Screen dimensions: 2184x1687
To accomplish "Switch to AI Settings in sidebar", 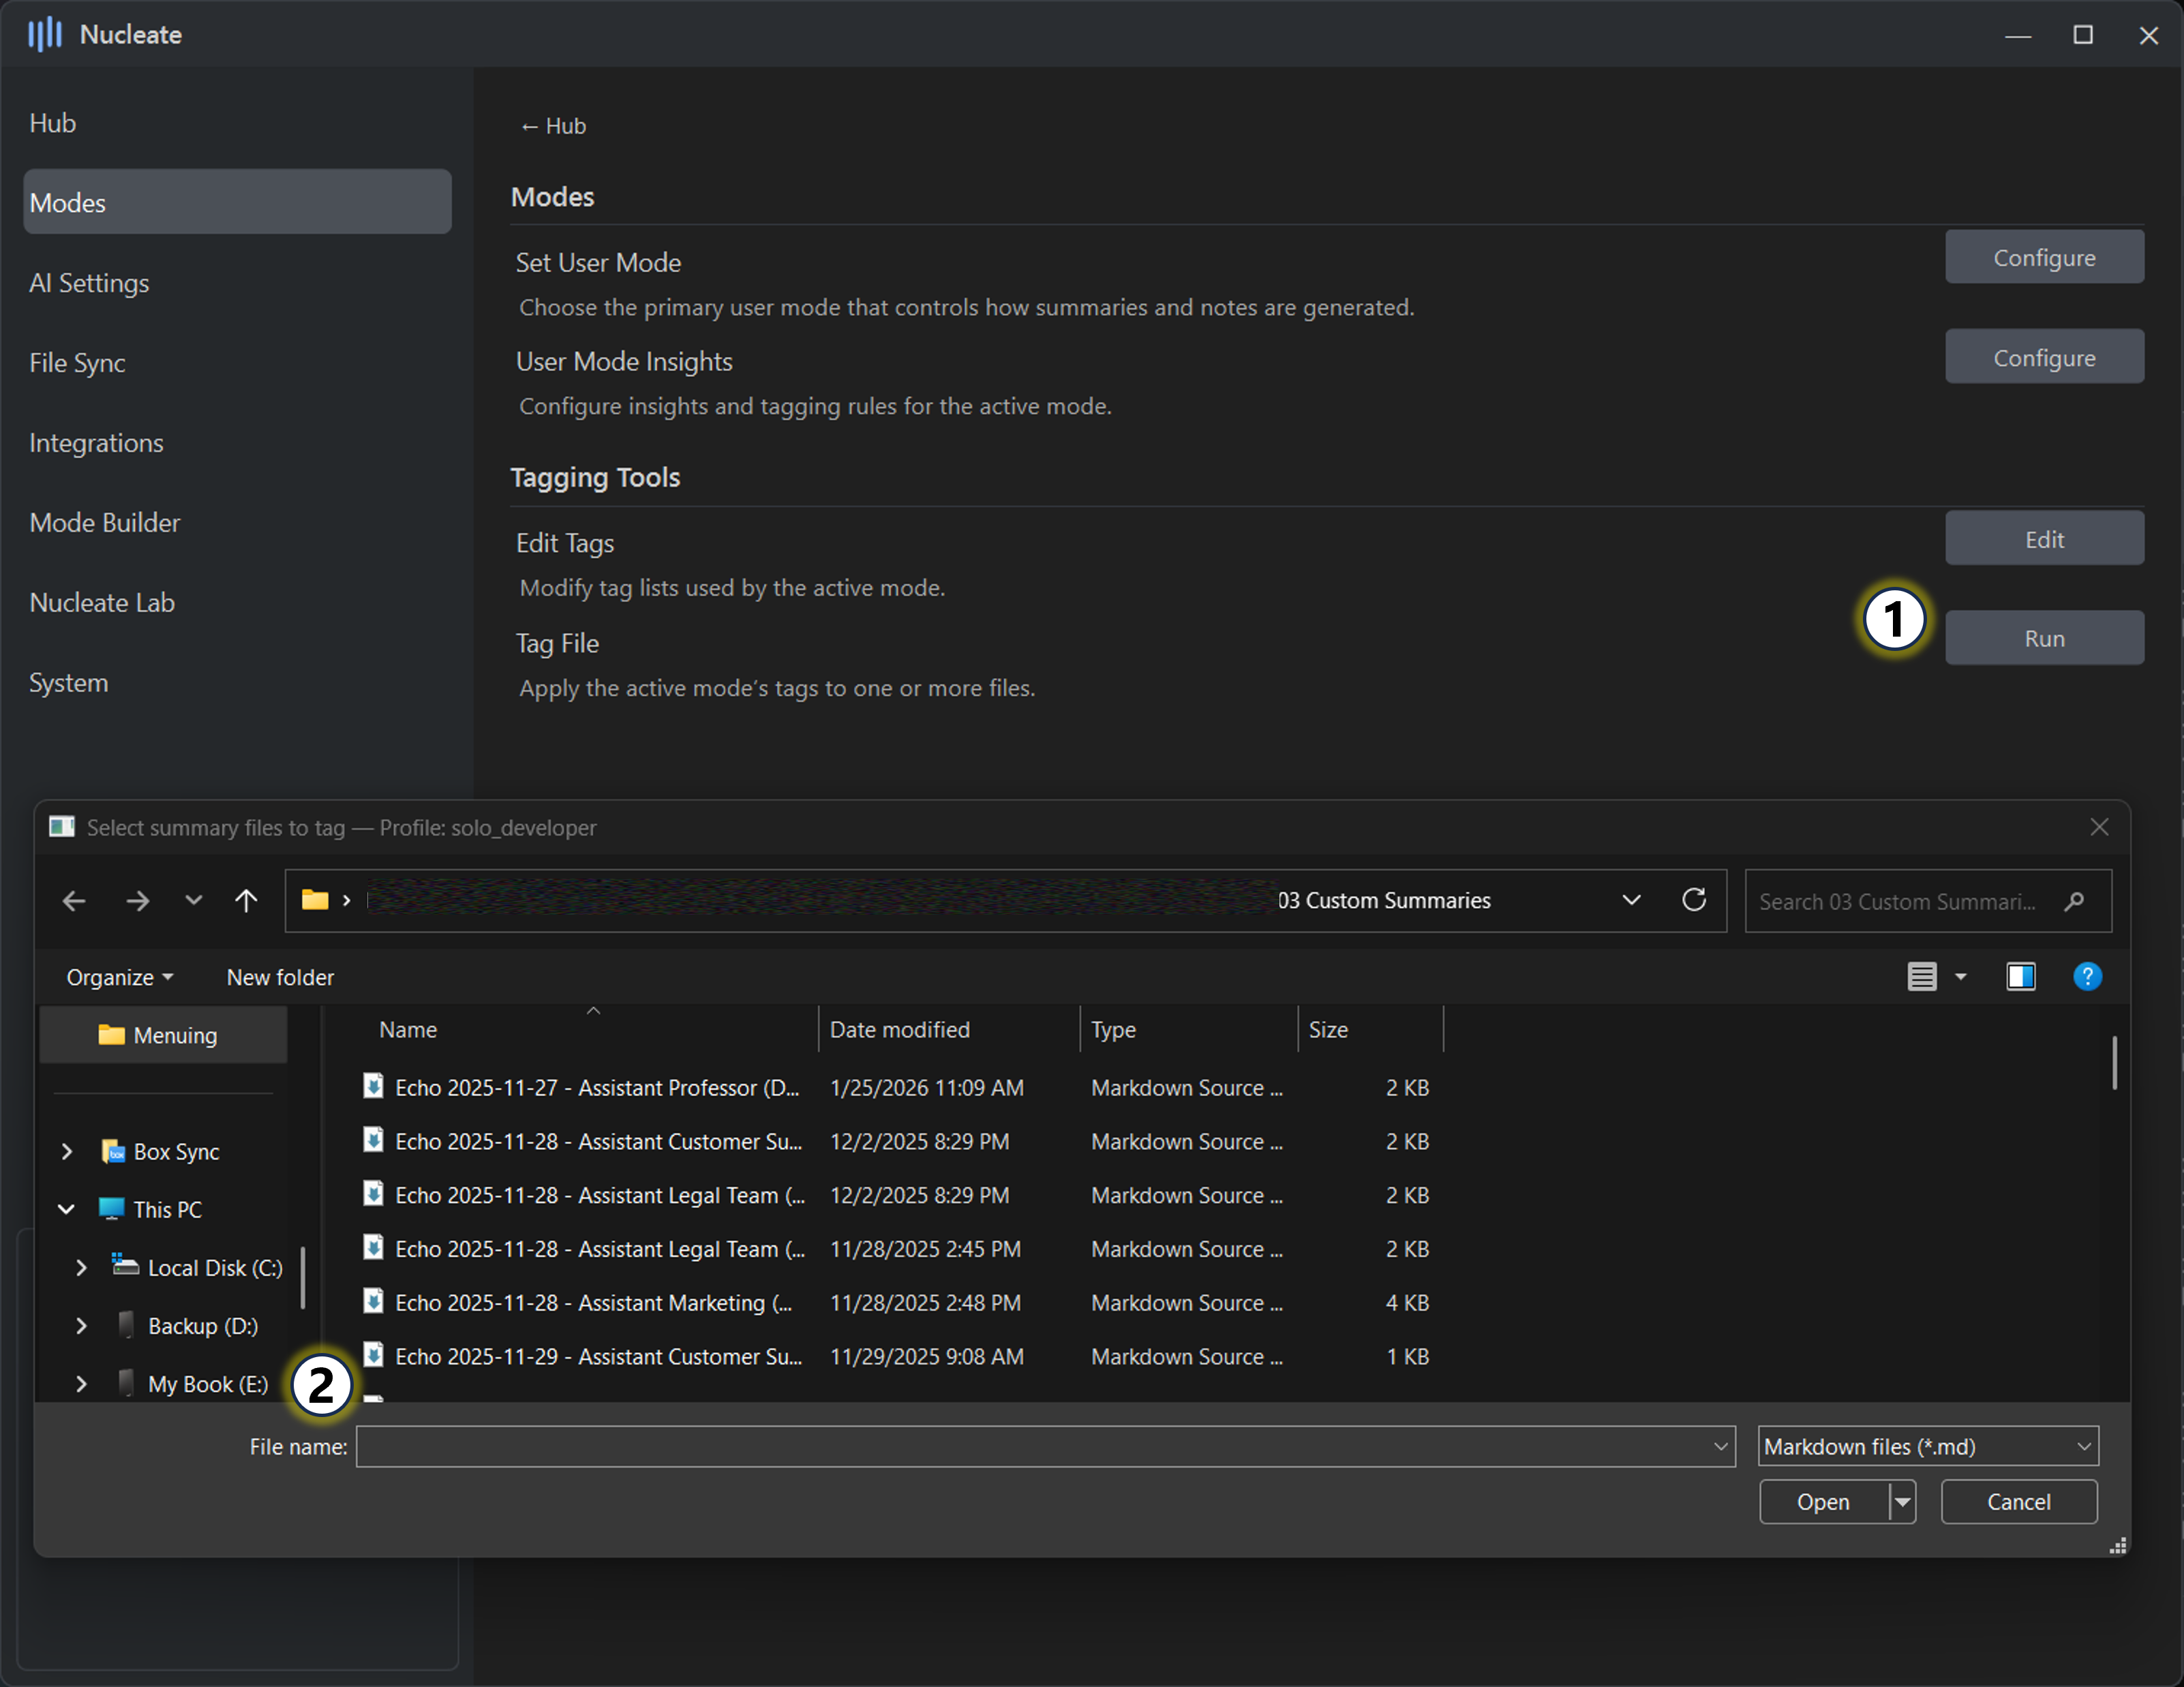I will tap(89, 283).
